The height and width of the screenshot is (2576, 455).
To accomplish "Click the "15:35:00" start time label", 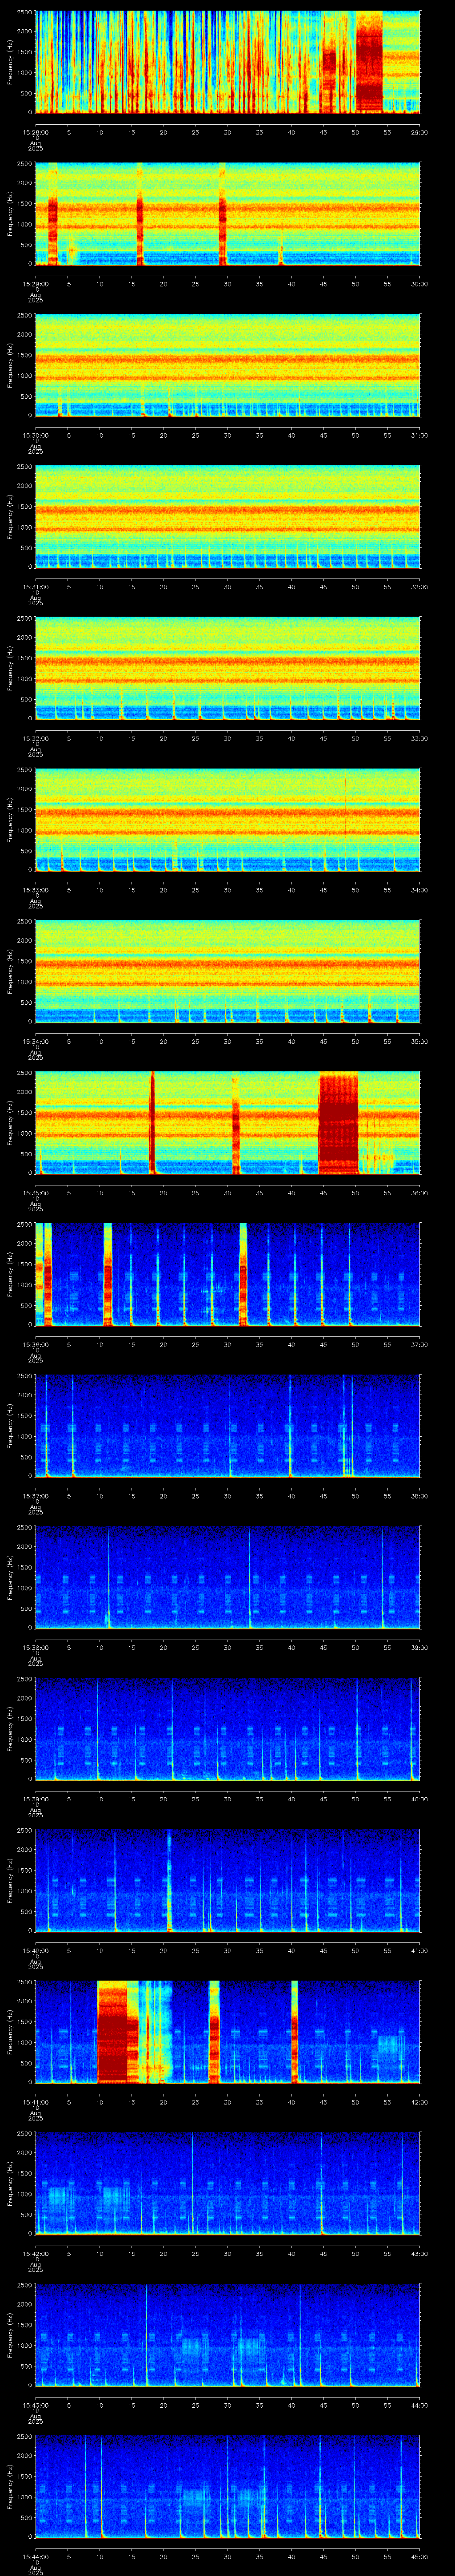I will coord(36,1193).
